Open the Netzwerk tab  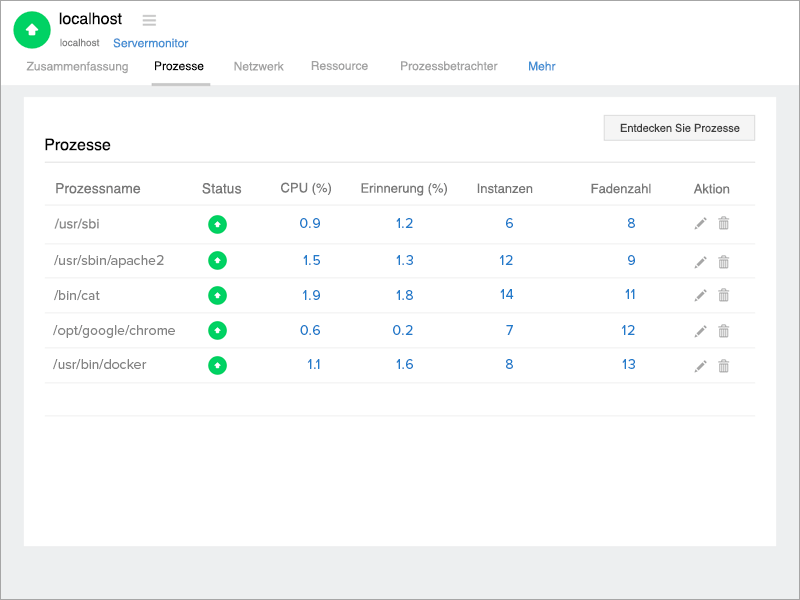[259, 66]
